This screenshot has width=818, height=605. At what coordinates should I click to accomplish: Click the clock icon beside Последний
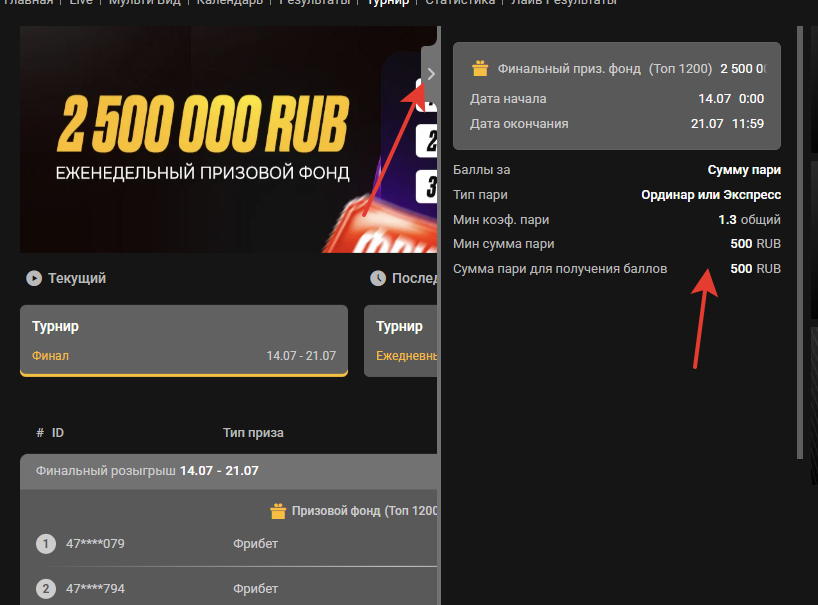pyautogui.click(x=379, y=278)
